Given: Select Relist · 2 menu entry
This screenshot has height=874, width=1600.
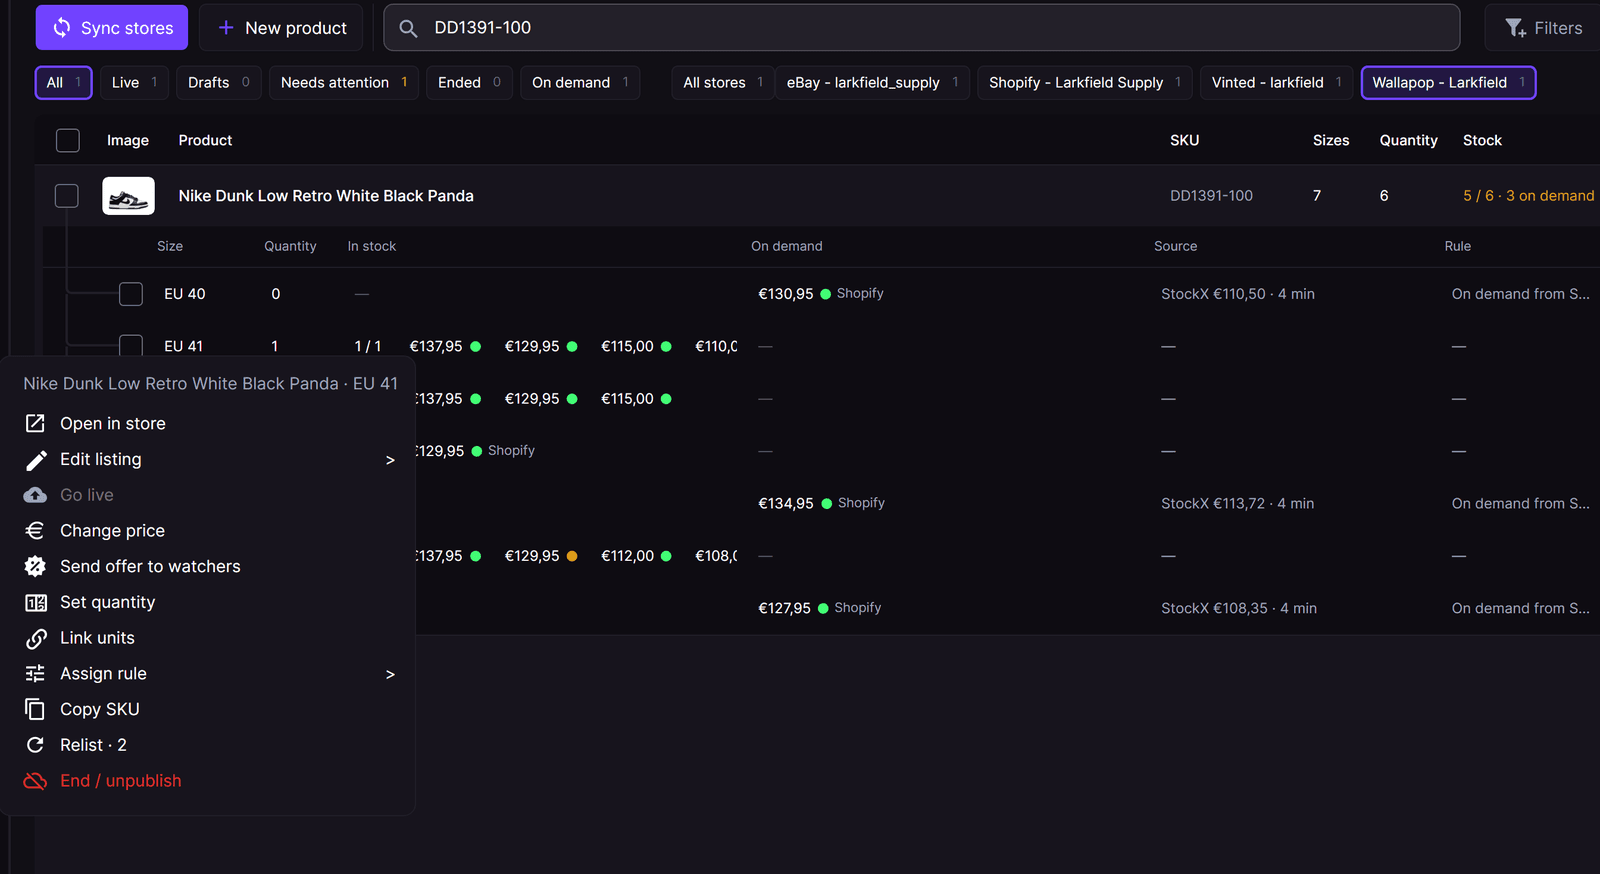Looking at the screenshot, I should tap(208, 745).
